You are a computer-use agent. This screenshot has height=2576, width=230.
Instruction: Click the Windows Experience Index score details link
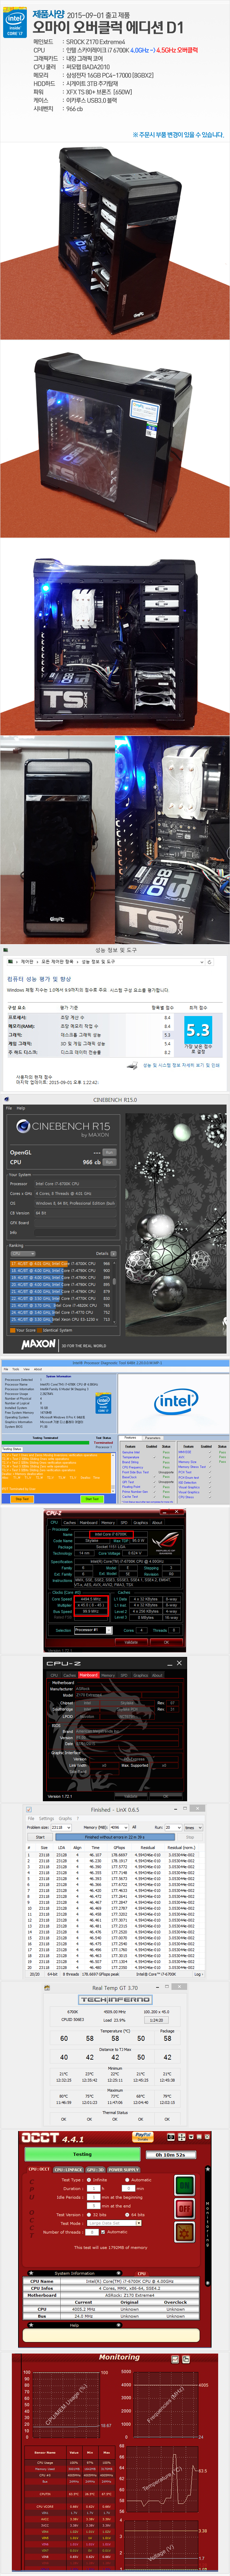coord(180,1064)
